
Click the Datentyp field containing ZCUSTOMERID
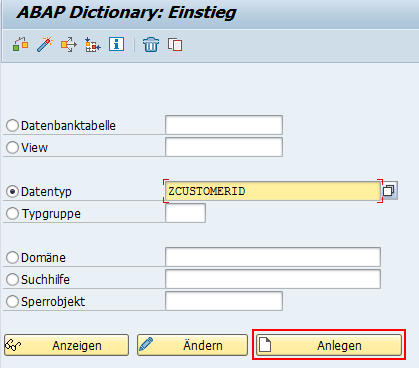pyautogui.click(x=273, y=191)
